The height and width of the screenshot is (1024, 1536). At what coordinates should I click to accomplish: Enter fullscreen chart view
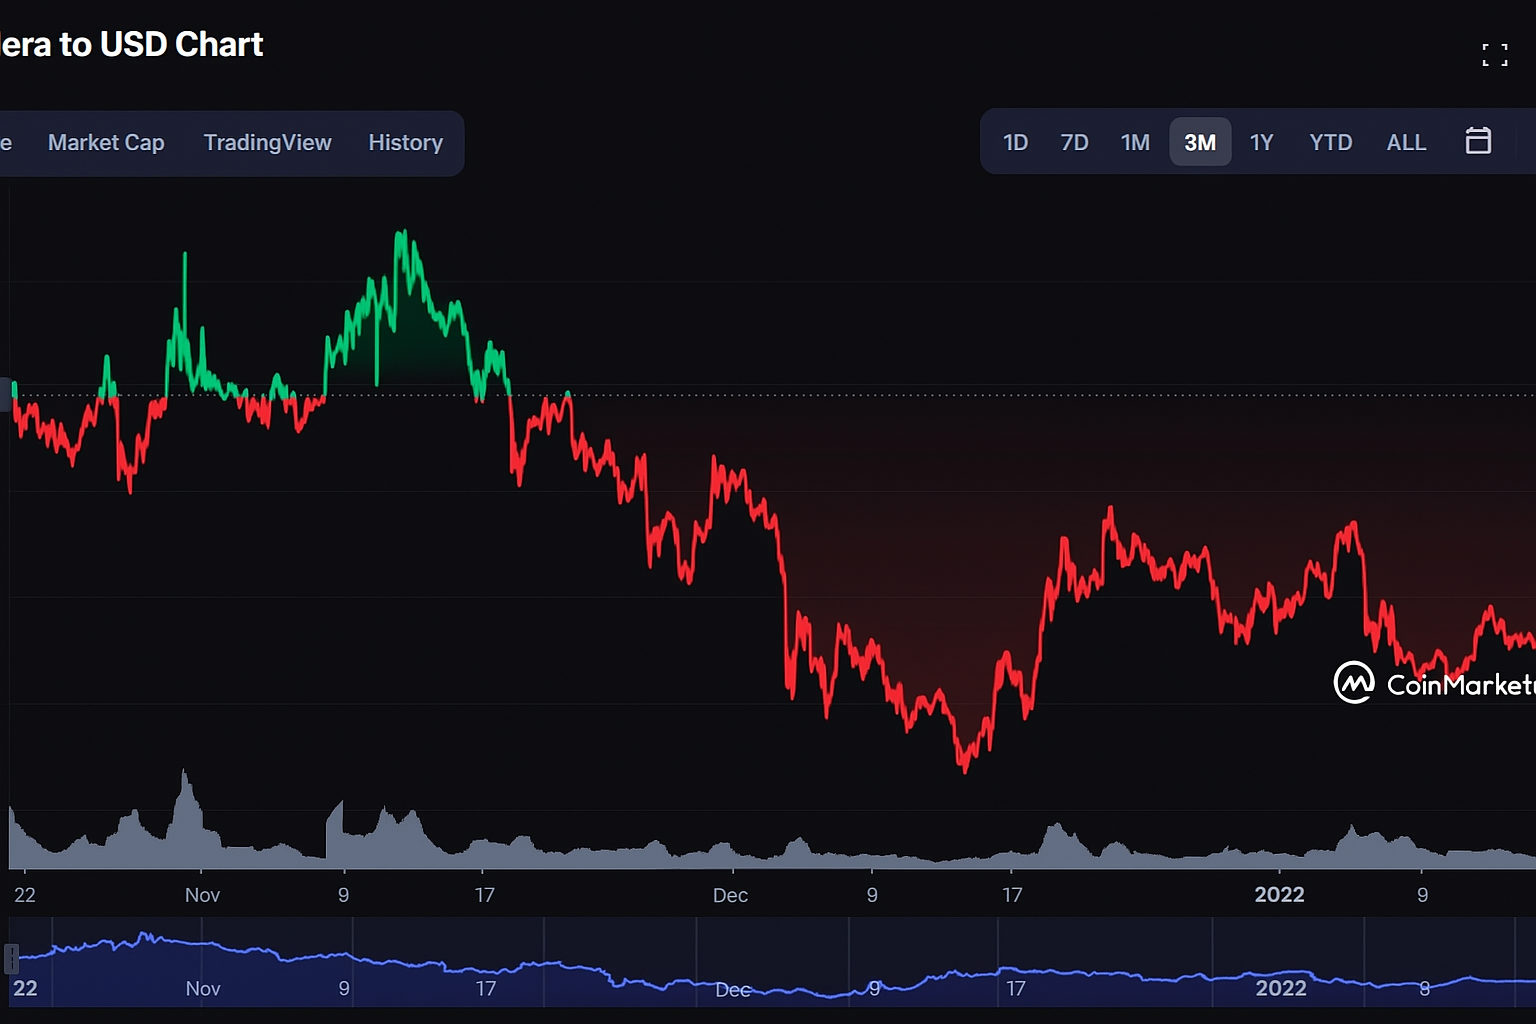(1494, 56)
